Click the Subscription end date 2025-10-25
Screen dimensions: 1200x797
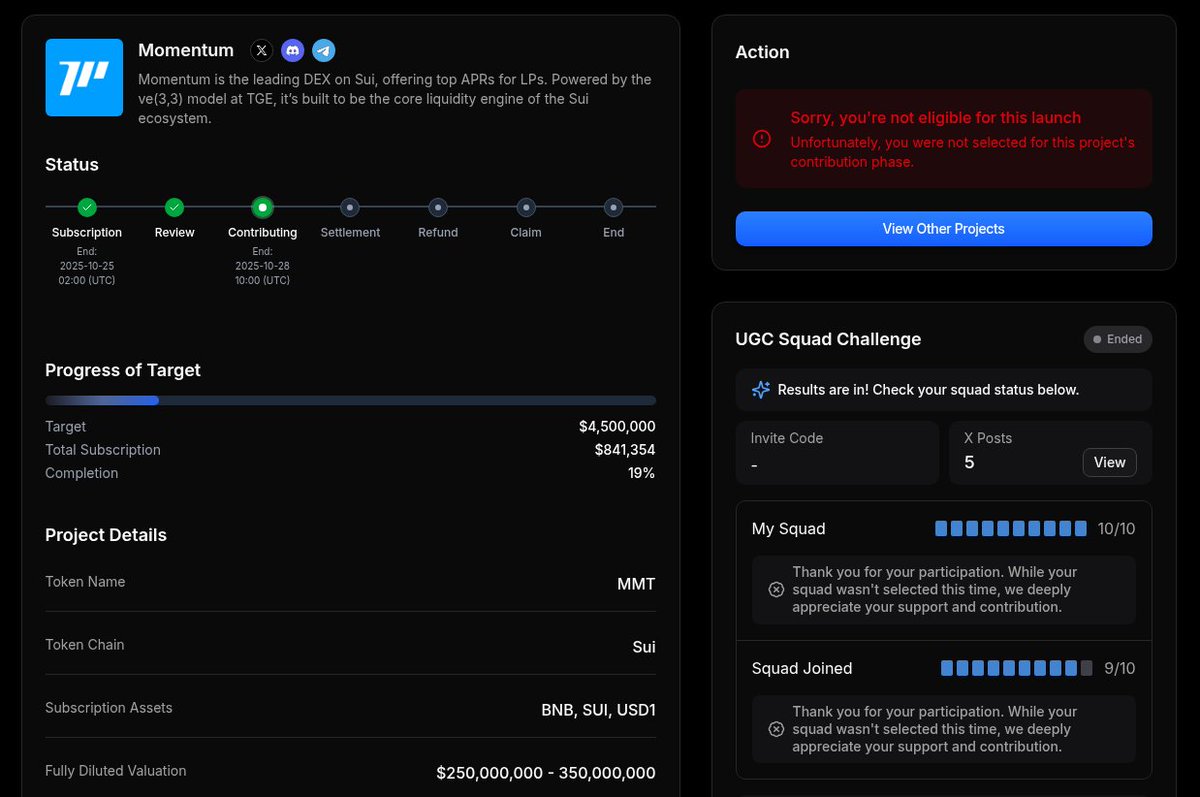87,266
